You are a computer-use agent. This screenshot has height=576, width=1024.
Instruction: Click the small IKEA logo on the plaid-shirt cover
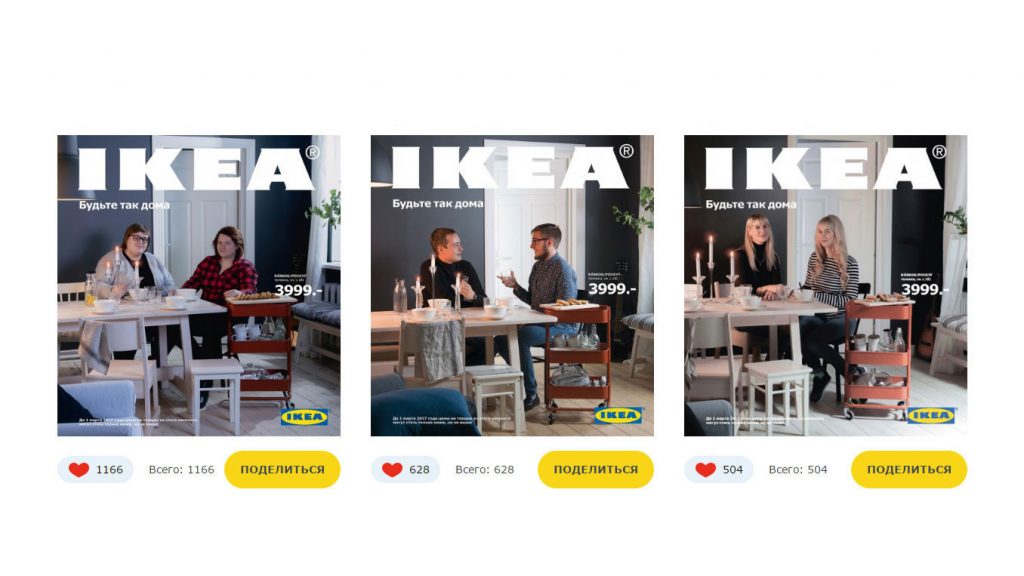(x=304, y=417)
